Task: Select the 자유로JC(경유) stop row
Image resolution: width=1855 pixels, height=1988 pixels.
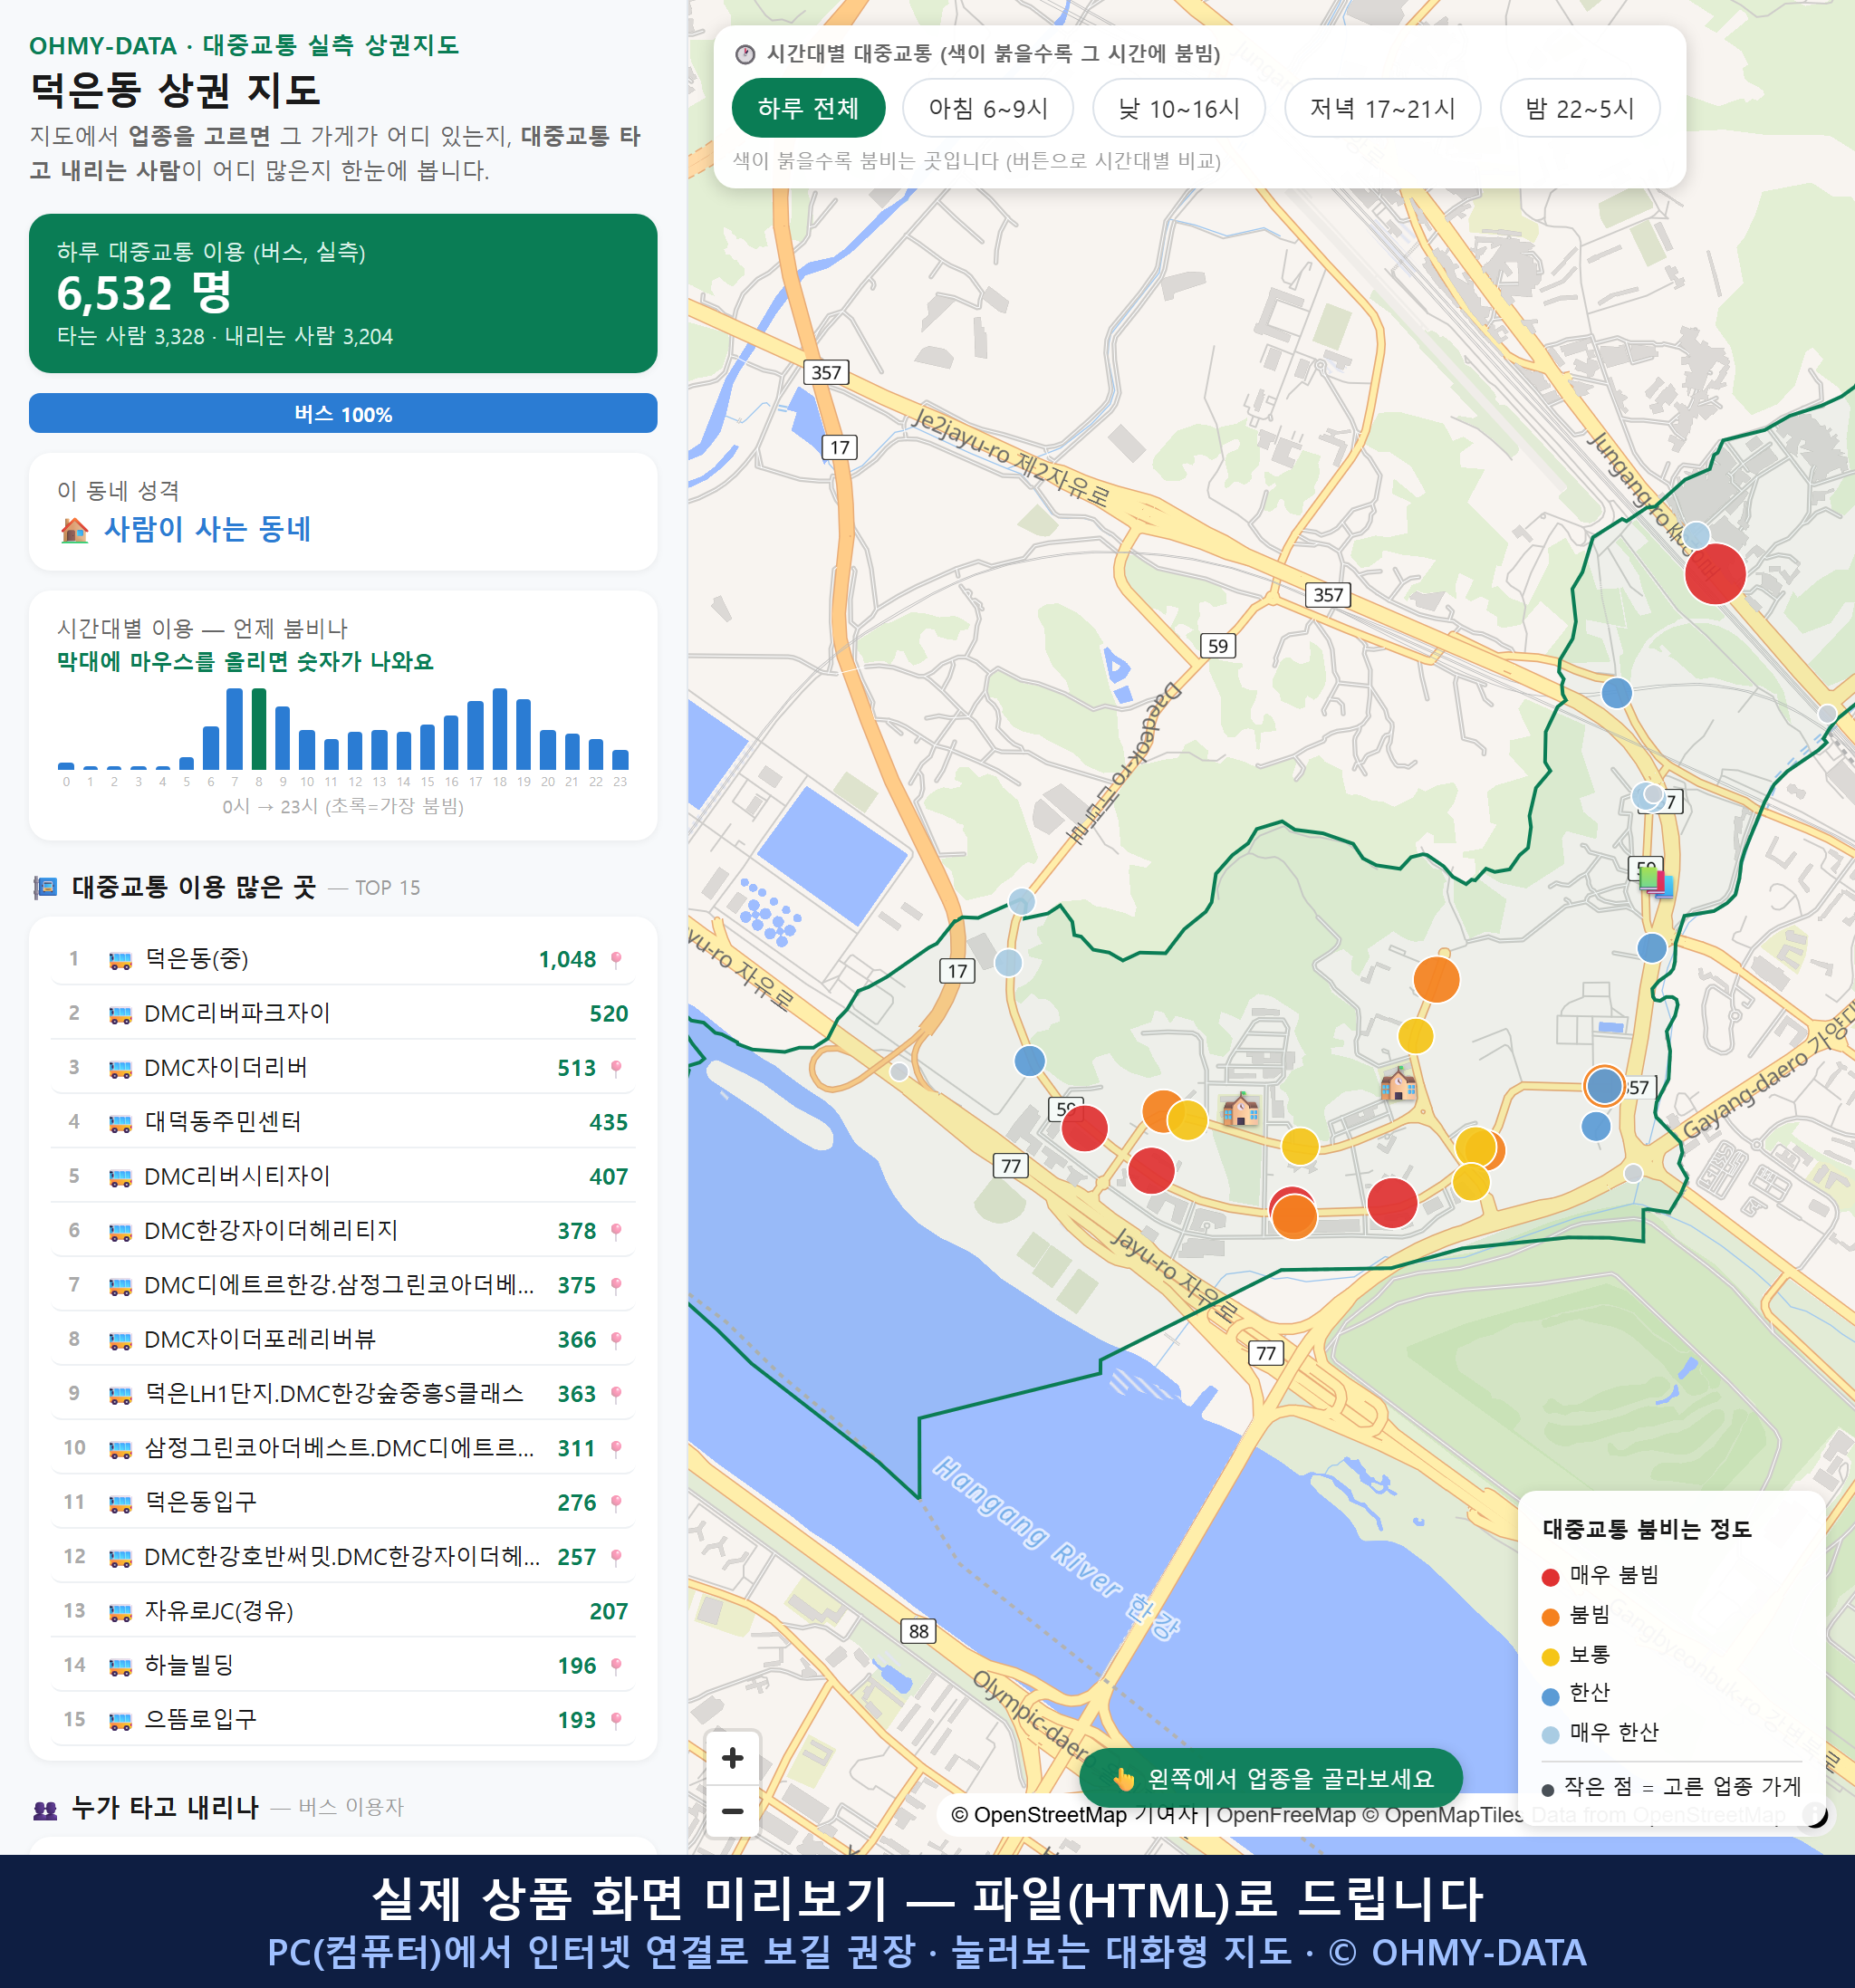Action: coord(343,1611)
